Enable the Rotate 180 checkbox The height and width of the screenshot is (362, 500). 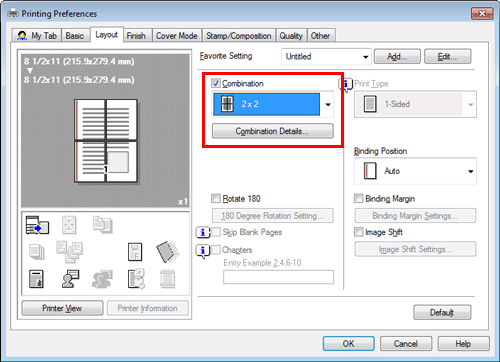(216, 199)
